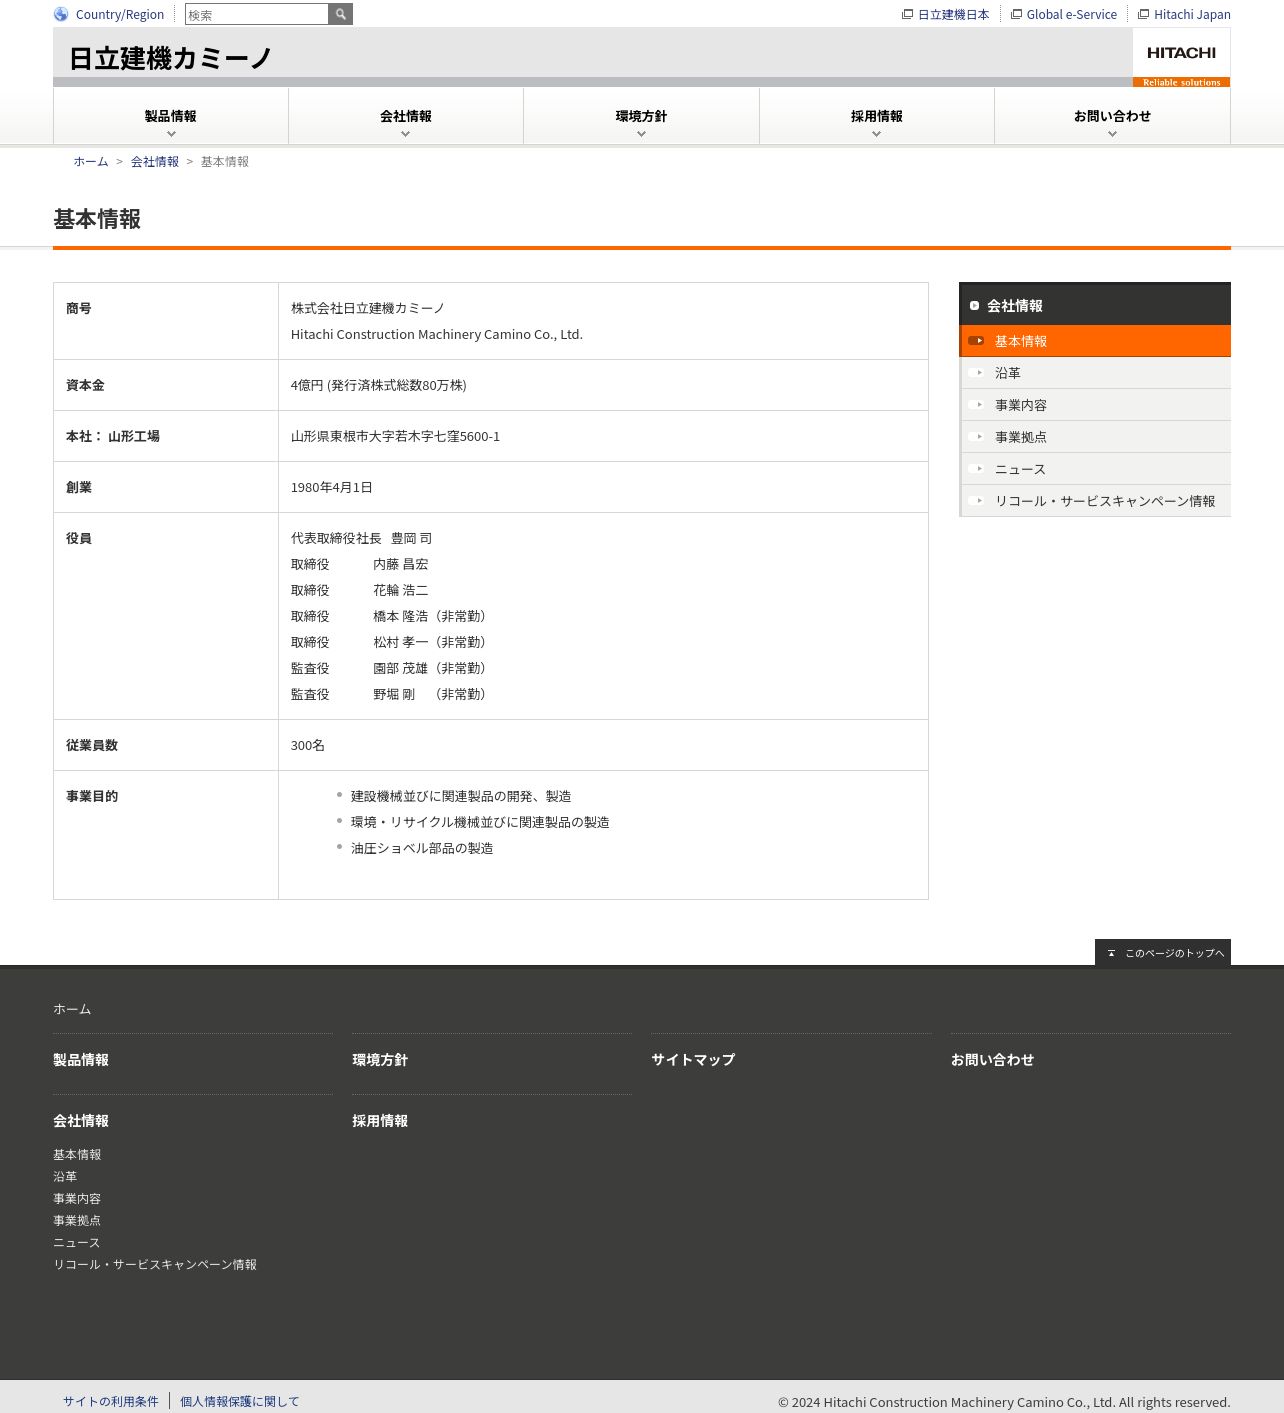Expand the 採用情報 navigation chevron
Image resolution: width=1284 pixels, height=1413 pixels.
tap(877, 134)
